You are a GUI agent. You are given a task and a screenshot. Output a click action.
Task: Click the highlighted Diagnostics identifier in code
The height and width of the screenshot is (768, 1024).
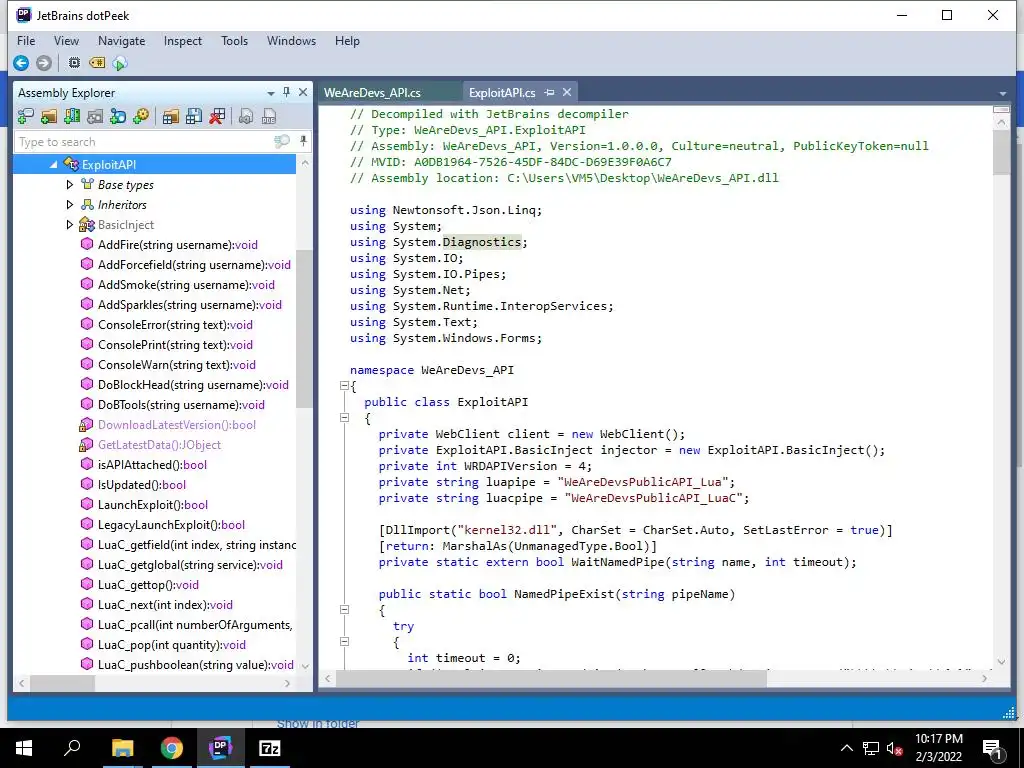coord(482,242)
